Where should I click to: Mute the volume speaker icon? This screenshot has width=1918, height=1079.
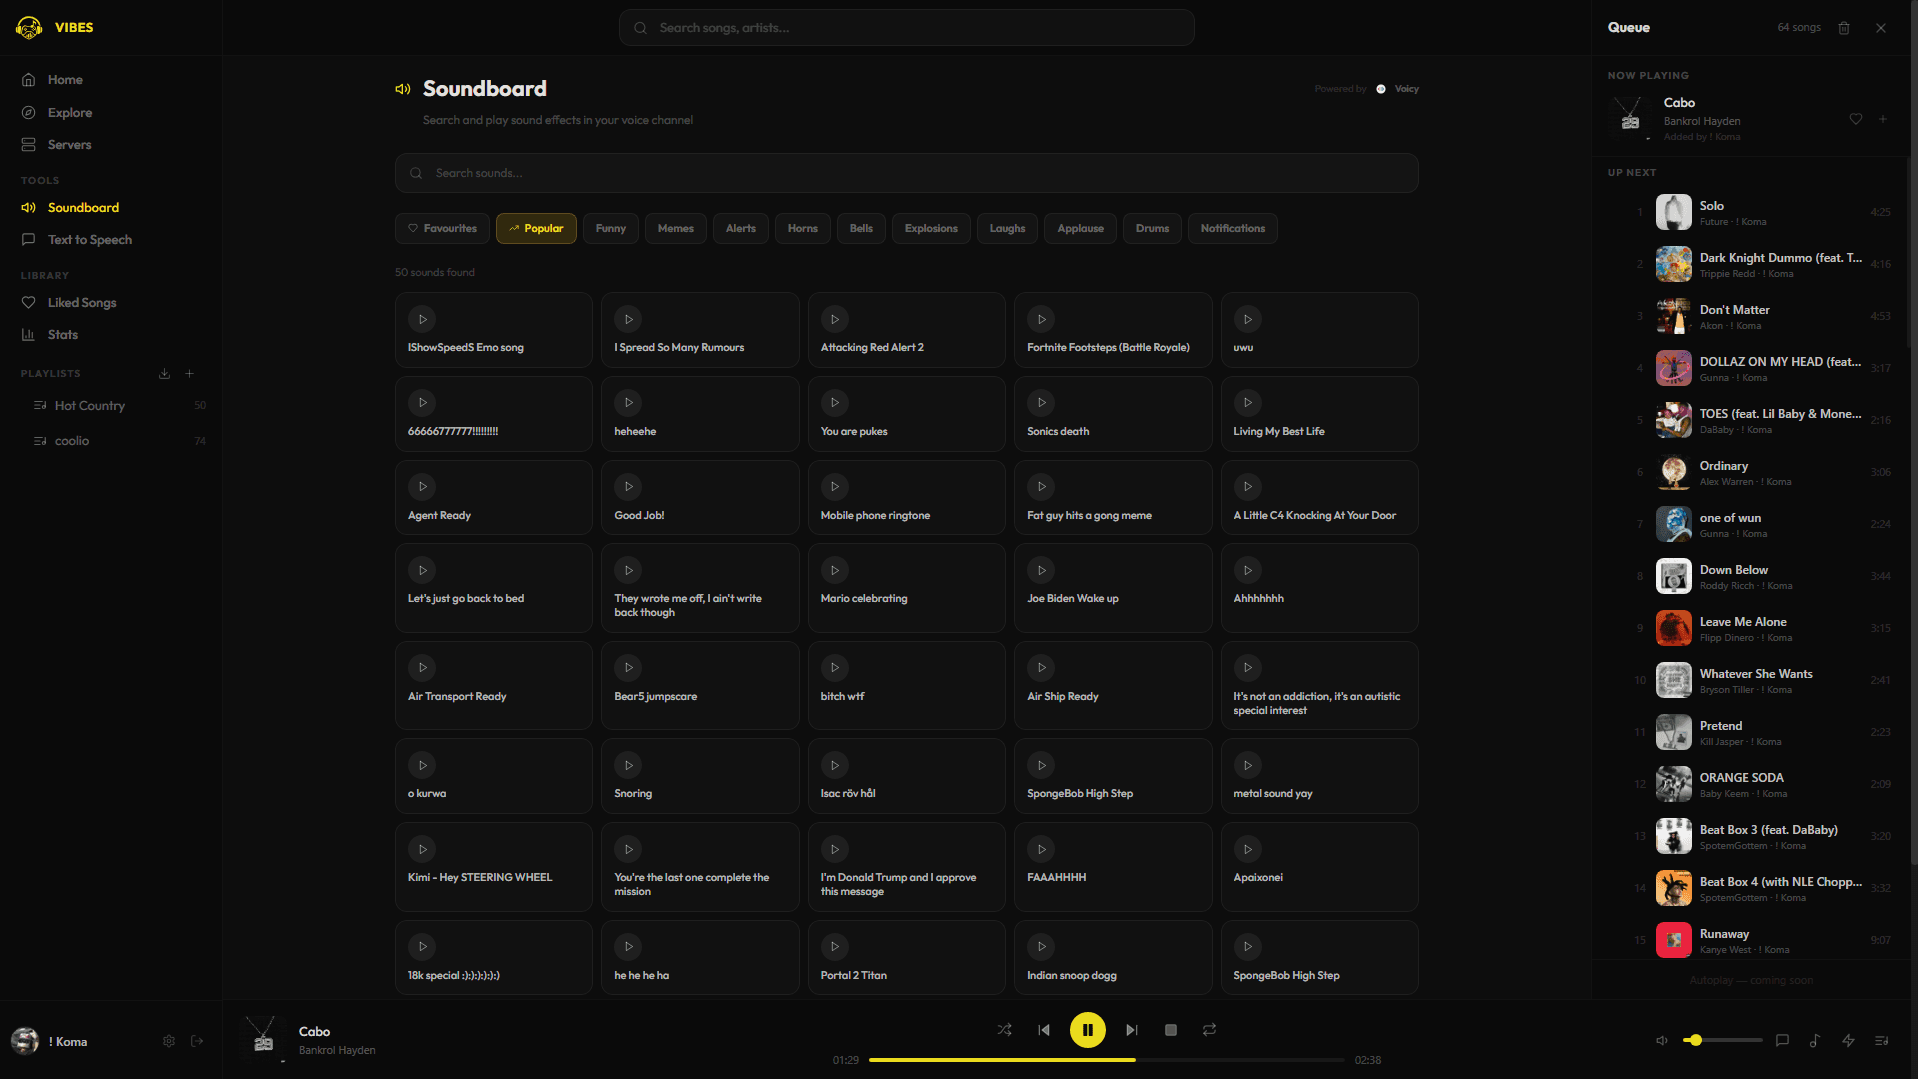coord(1661,1040)
